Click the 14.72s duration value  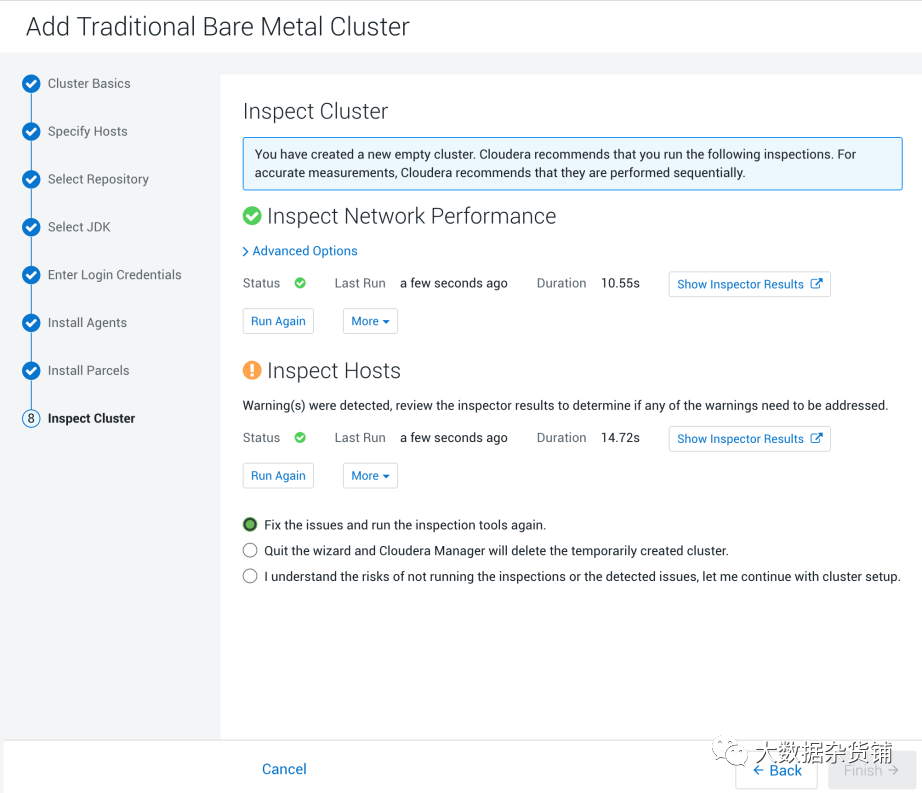620,438
